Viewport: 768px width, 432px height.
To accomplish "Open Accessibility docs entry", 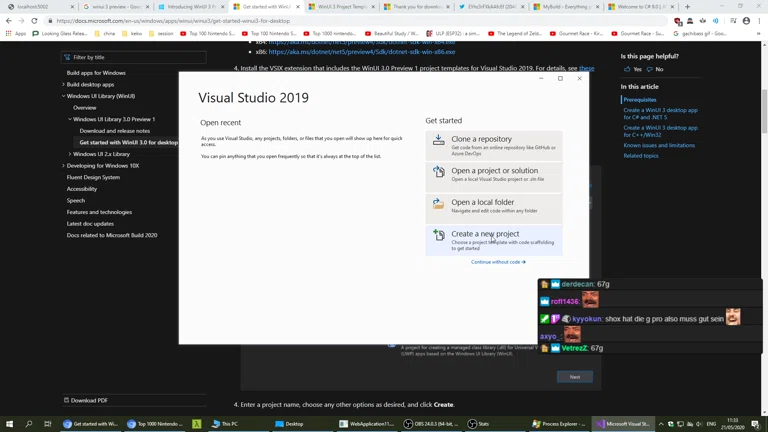I will tap(82, 189).
